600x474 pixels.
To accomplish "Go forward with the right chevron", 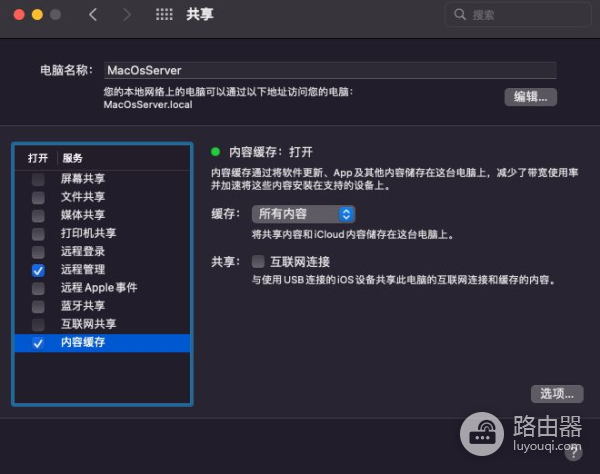I will (x=127, y=15).
